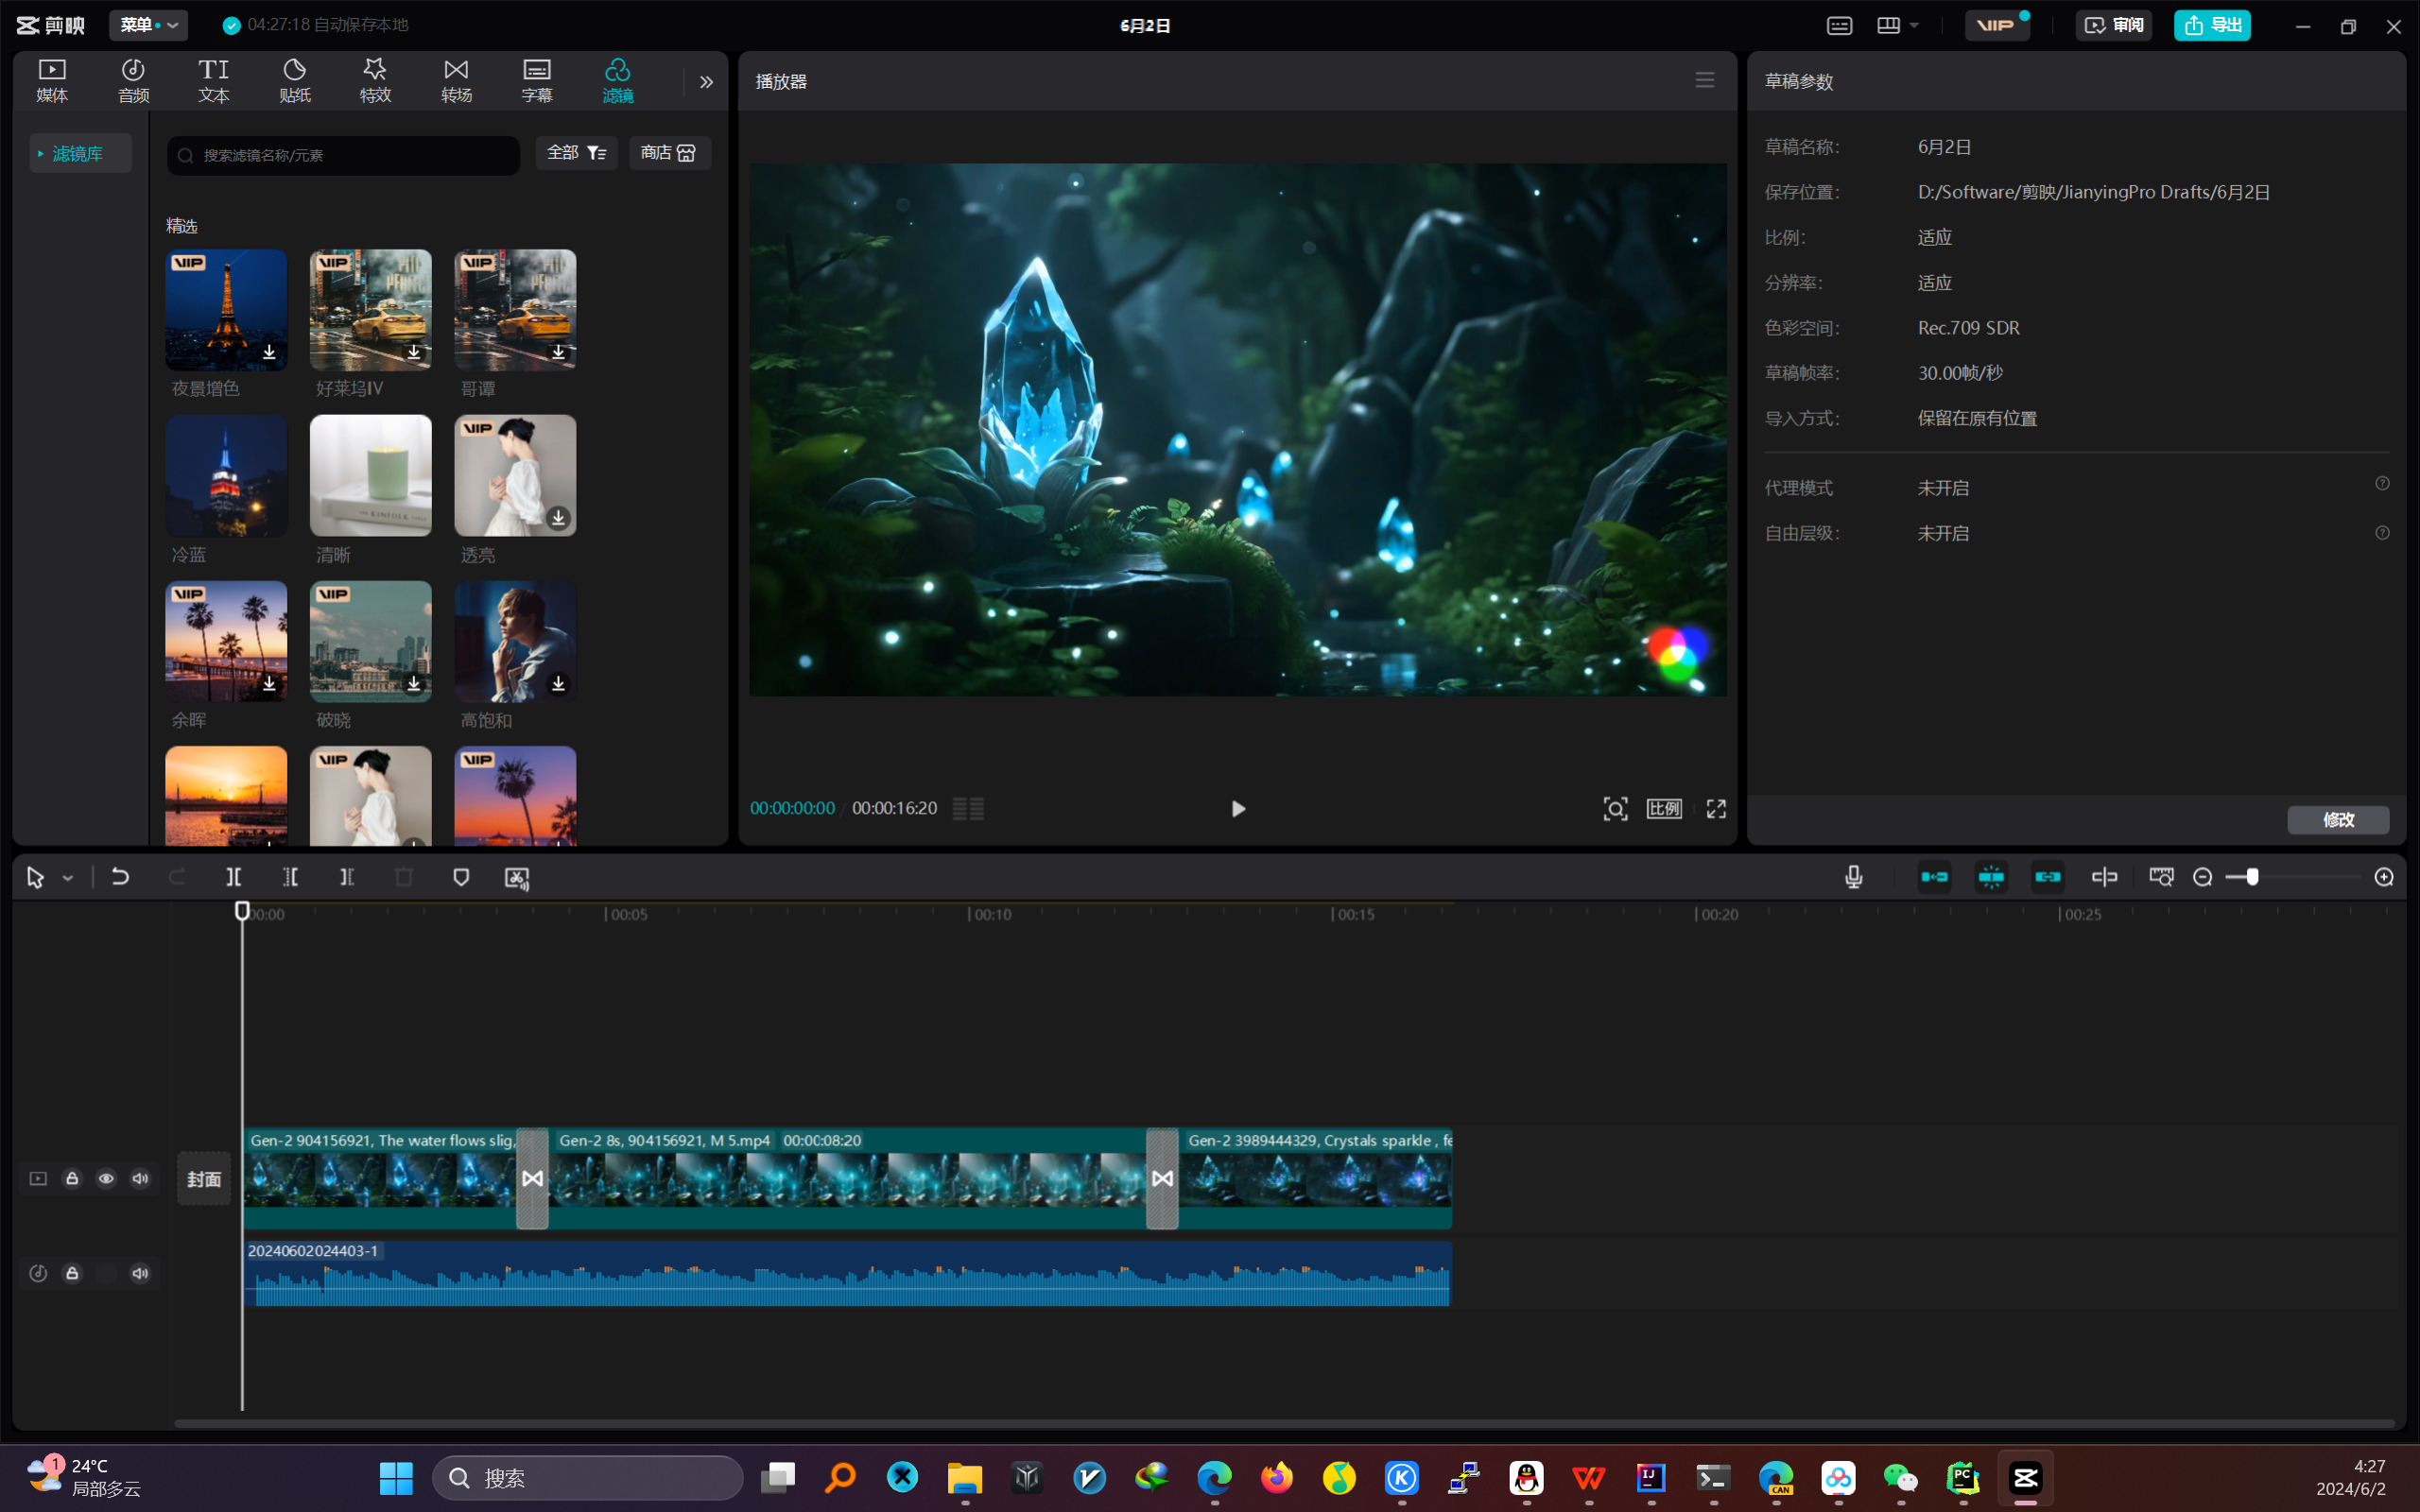Select the pointer selection tool

pyautogui.click(x=35, y=877)
